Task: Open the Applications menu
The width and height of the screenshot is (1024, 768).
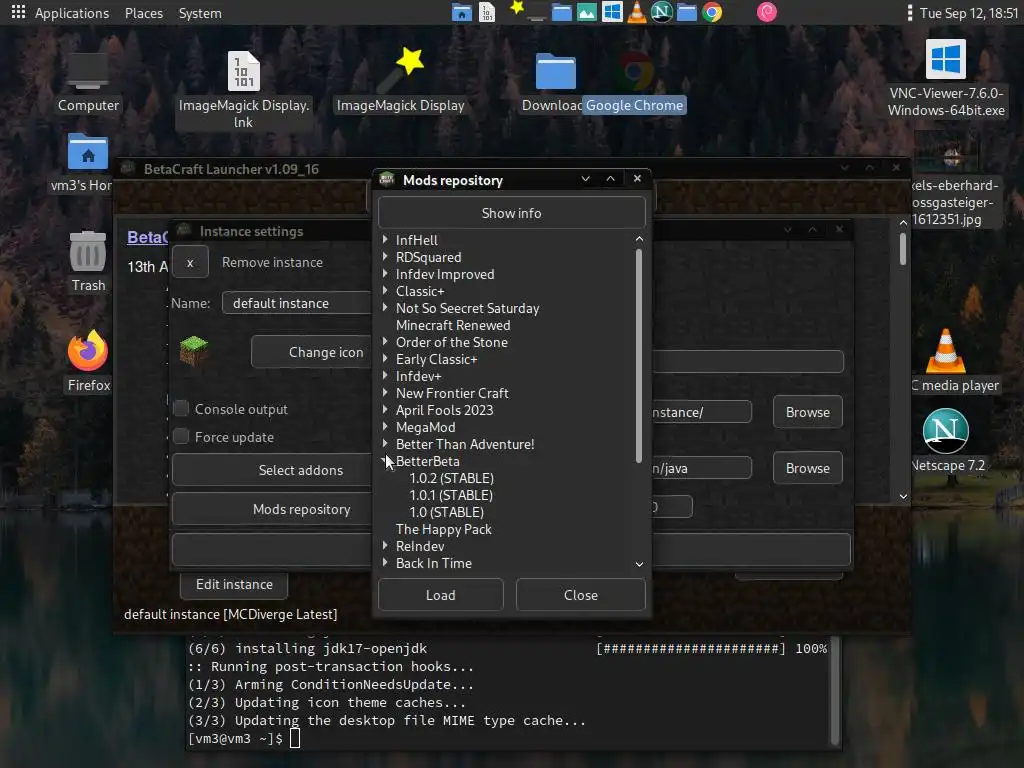Action: [x=72, y=13]
